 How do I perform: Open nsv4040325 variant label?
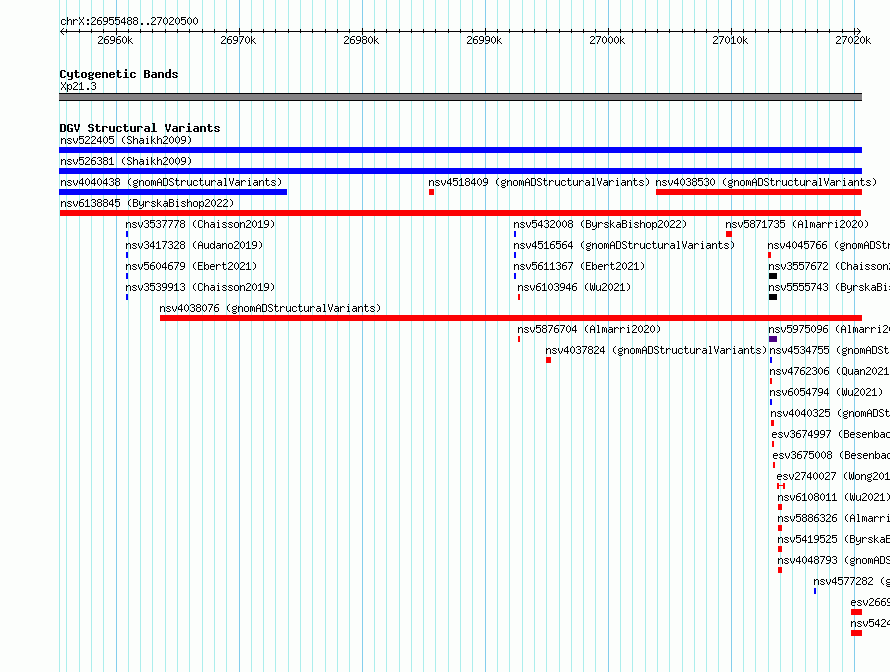click(x=830, y=413)
